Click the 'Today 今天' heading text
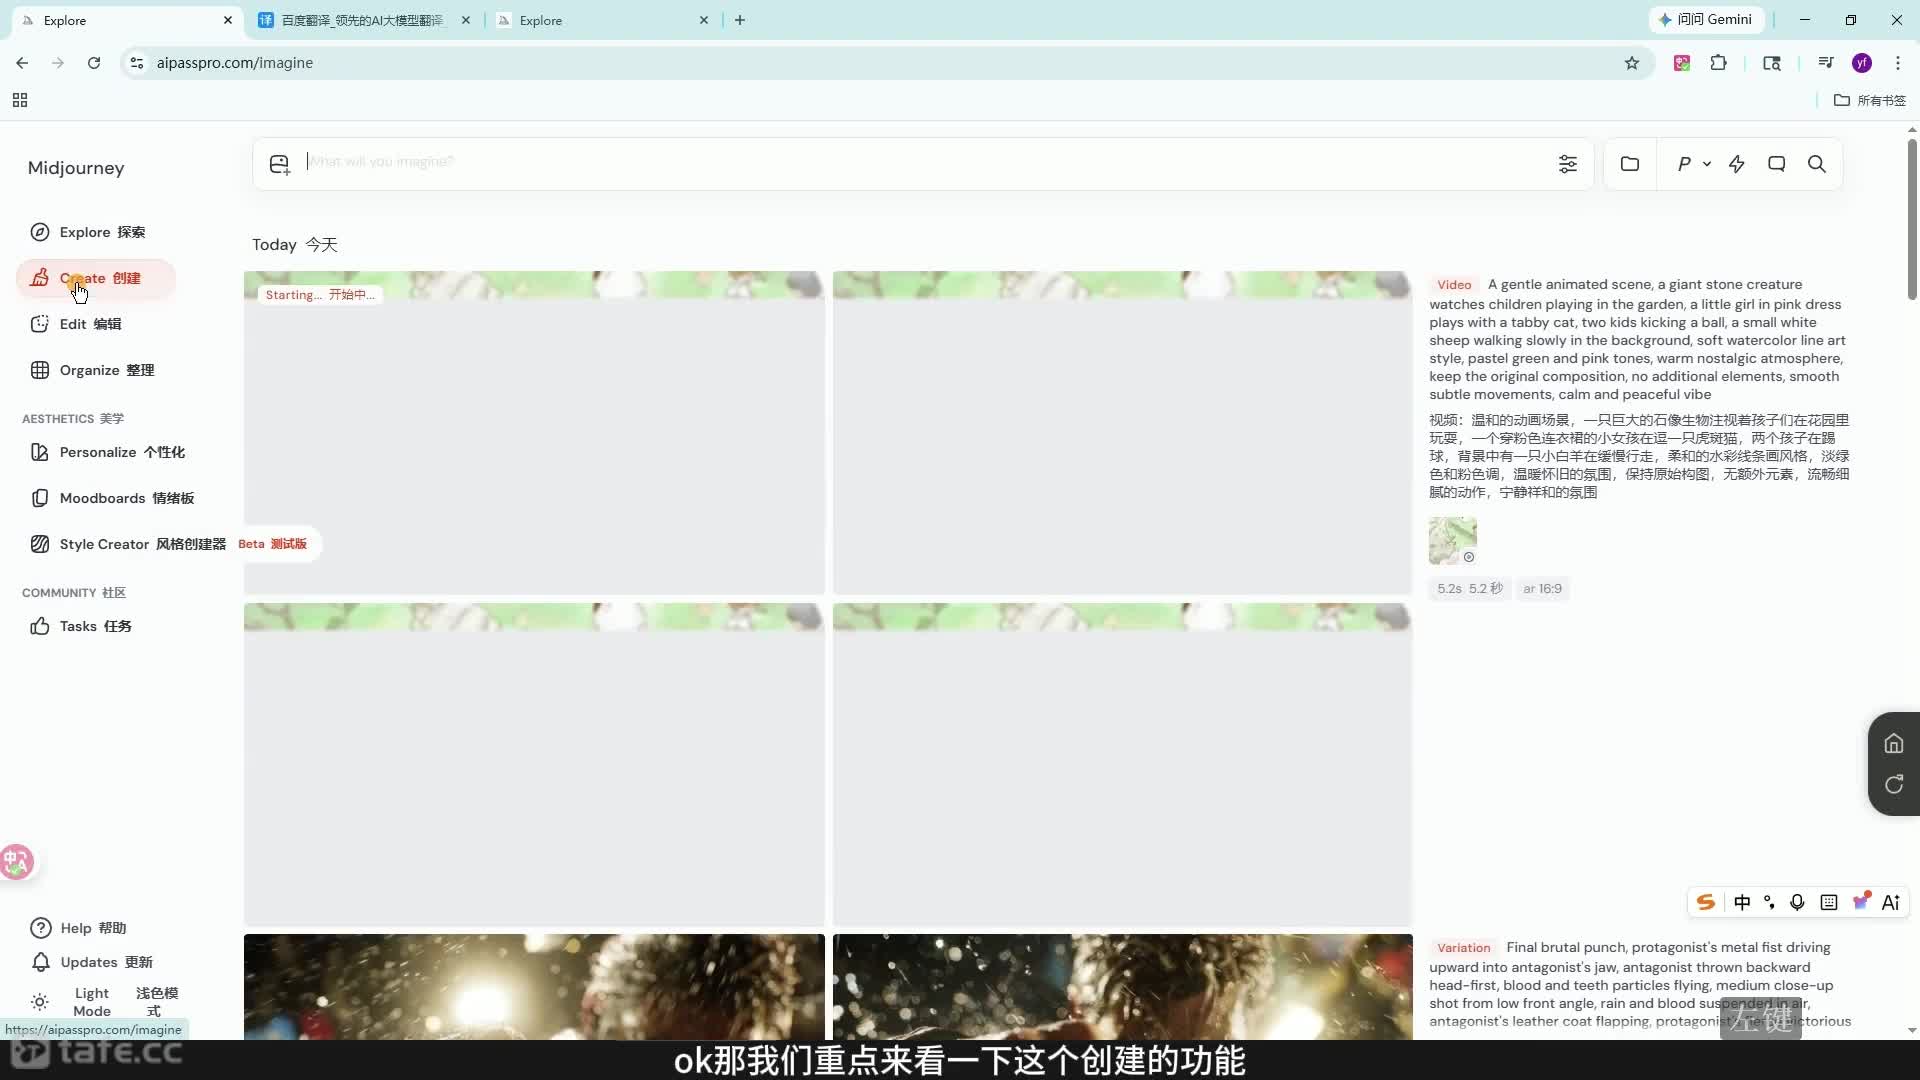 [x=295, y=245]
